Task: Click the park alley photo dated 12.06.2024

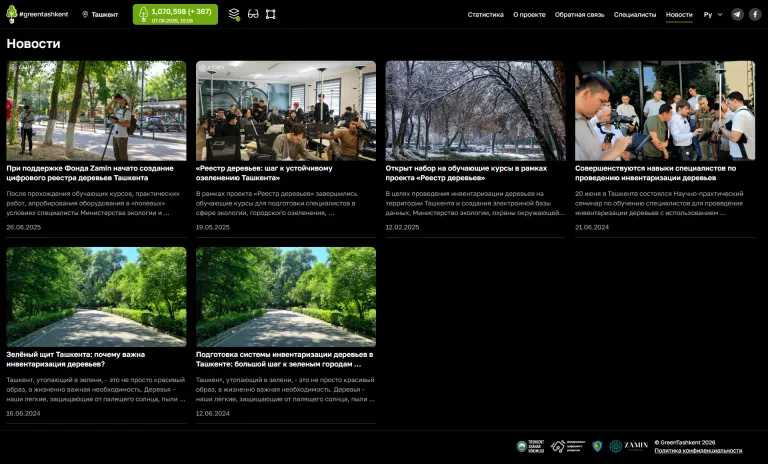Action: tap(286, 297)
